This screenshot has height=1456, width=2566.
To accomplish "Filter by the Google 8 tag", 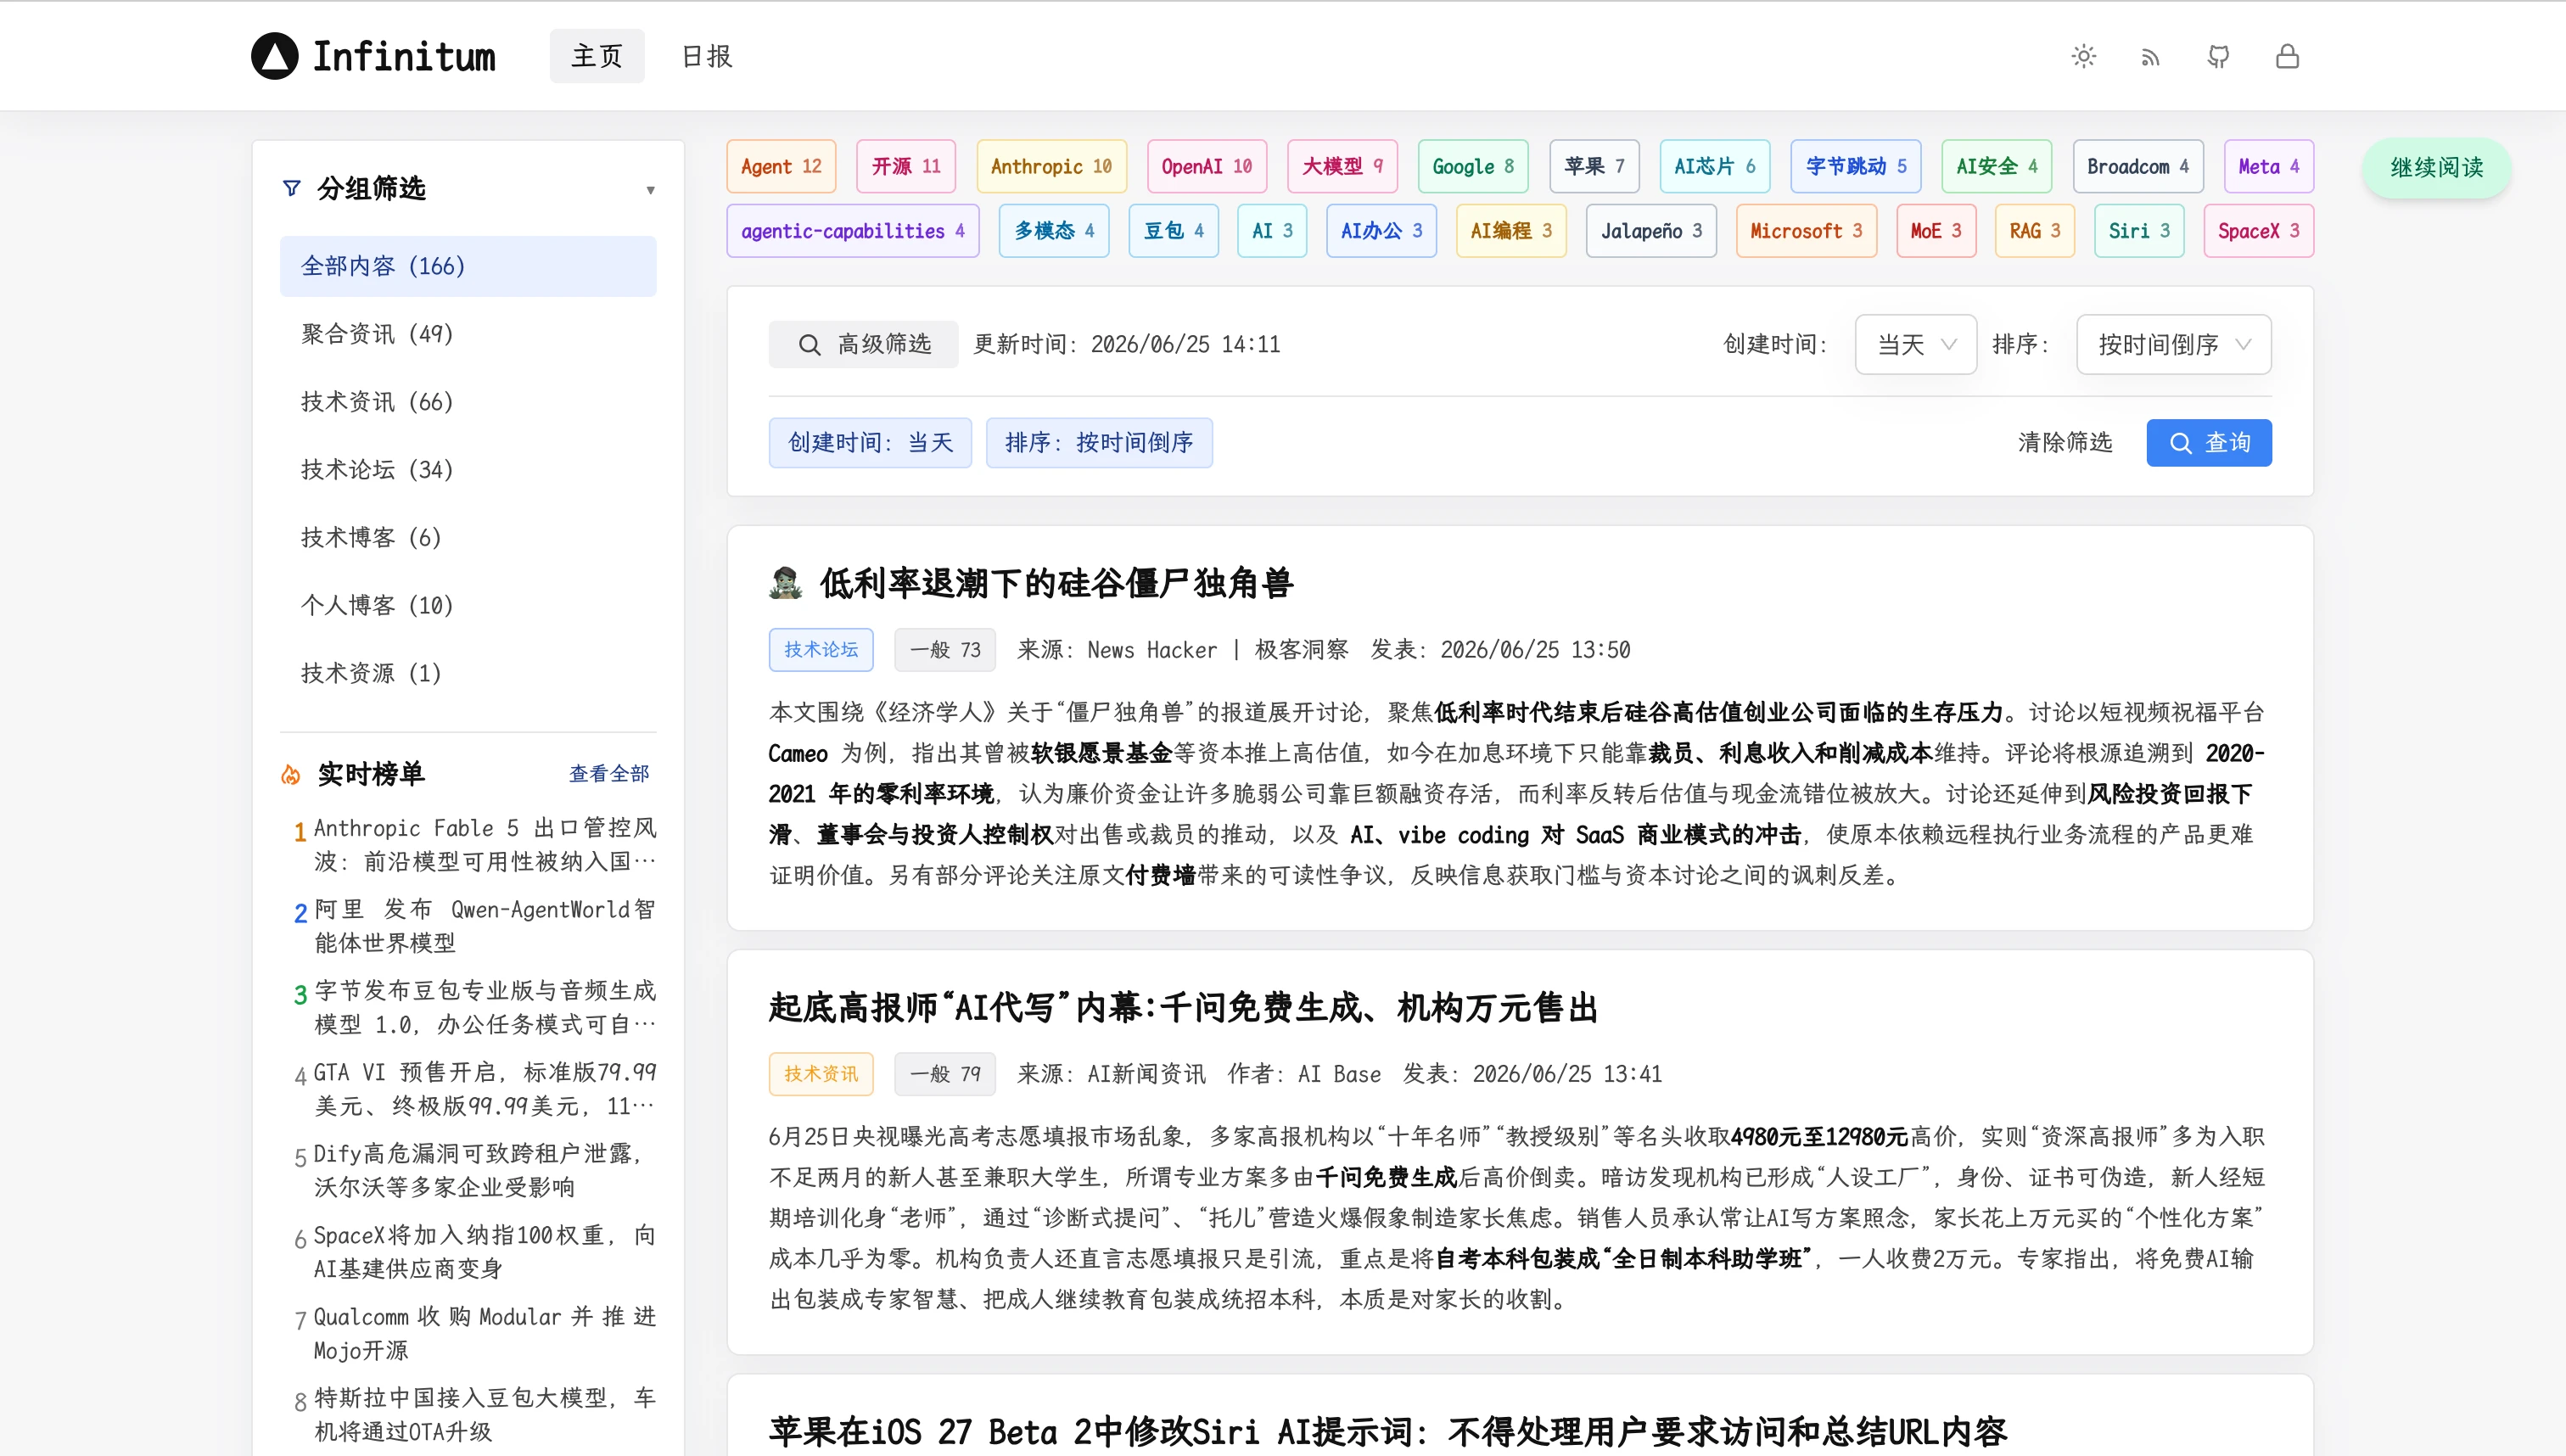I will coord(1473,167).
